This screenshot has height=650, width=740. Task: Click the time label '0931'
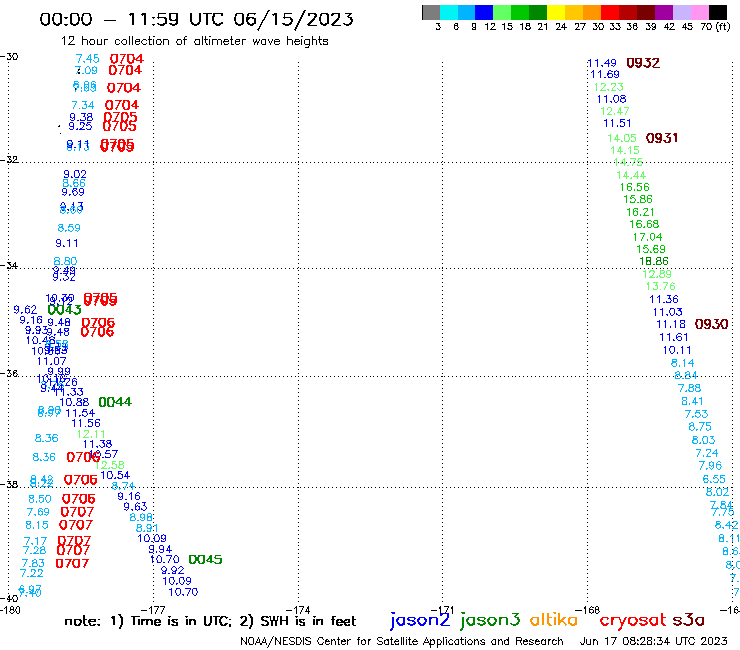[x=662, y=138]
